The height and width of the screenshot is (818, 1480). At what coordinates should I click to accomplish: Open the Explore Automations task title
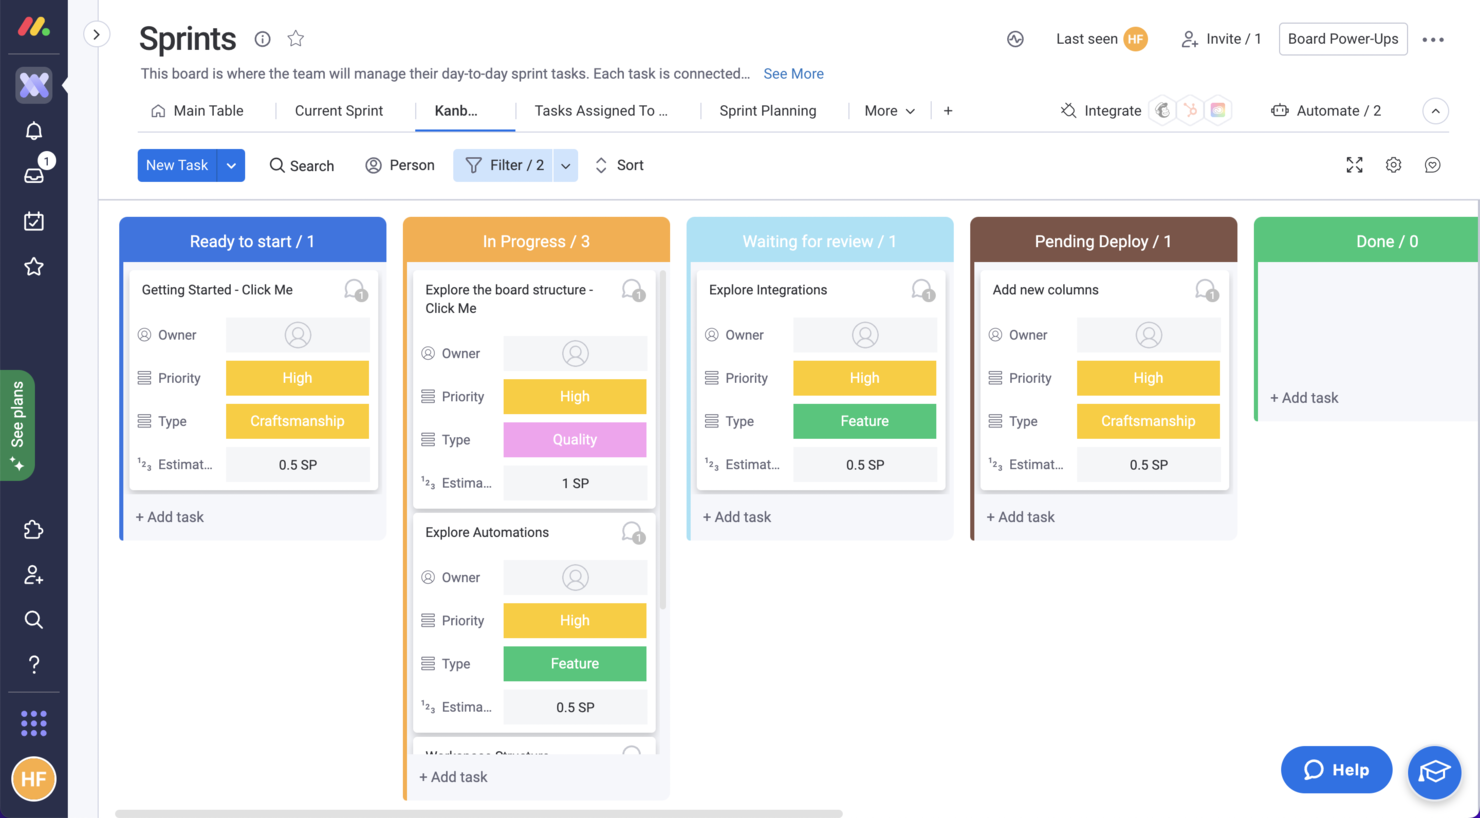[x=487, y=533]
